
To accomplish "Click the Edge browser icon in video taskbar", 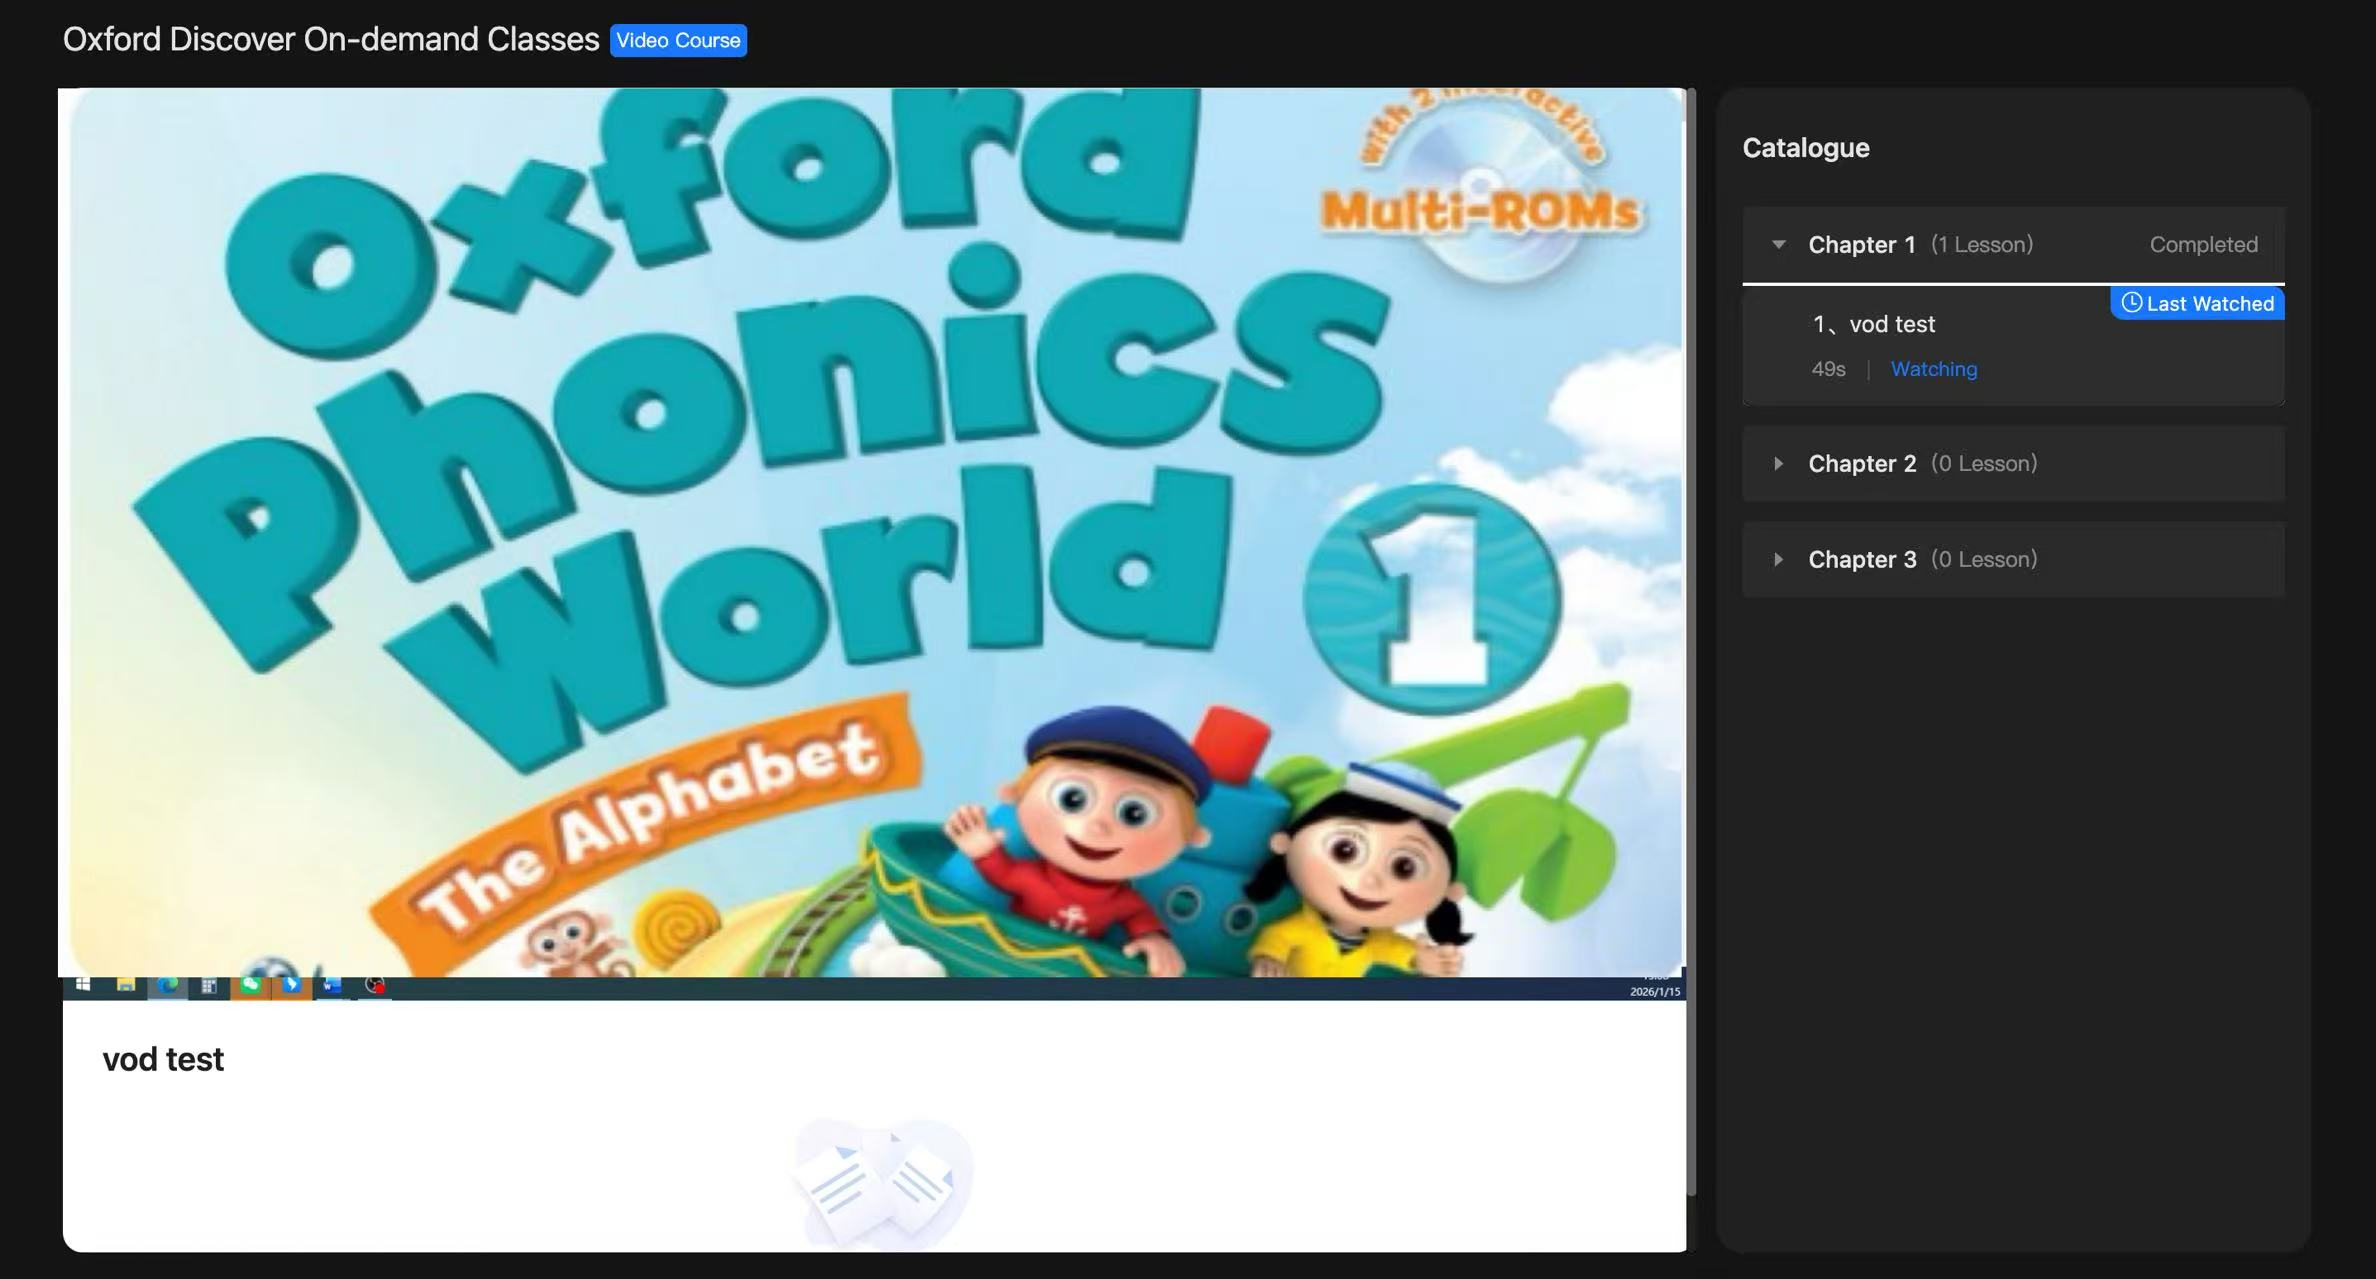I will (x=168, y=985).
